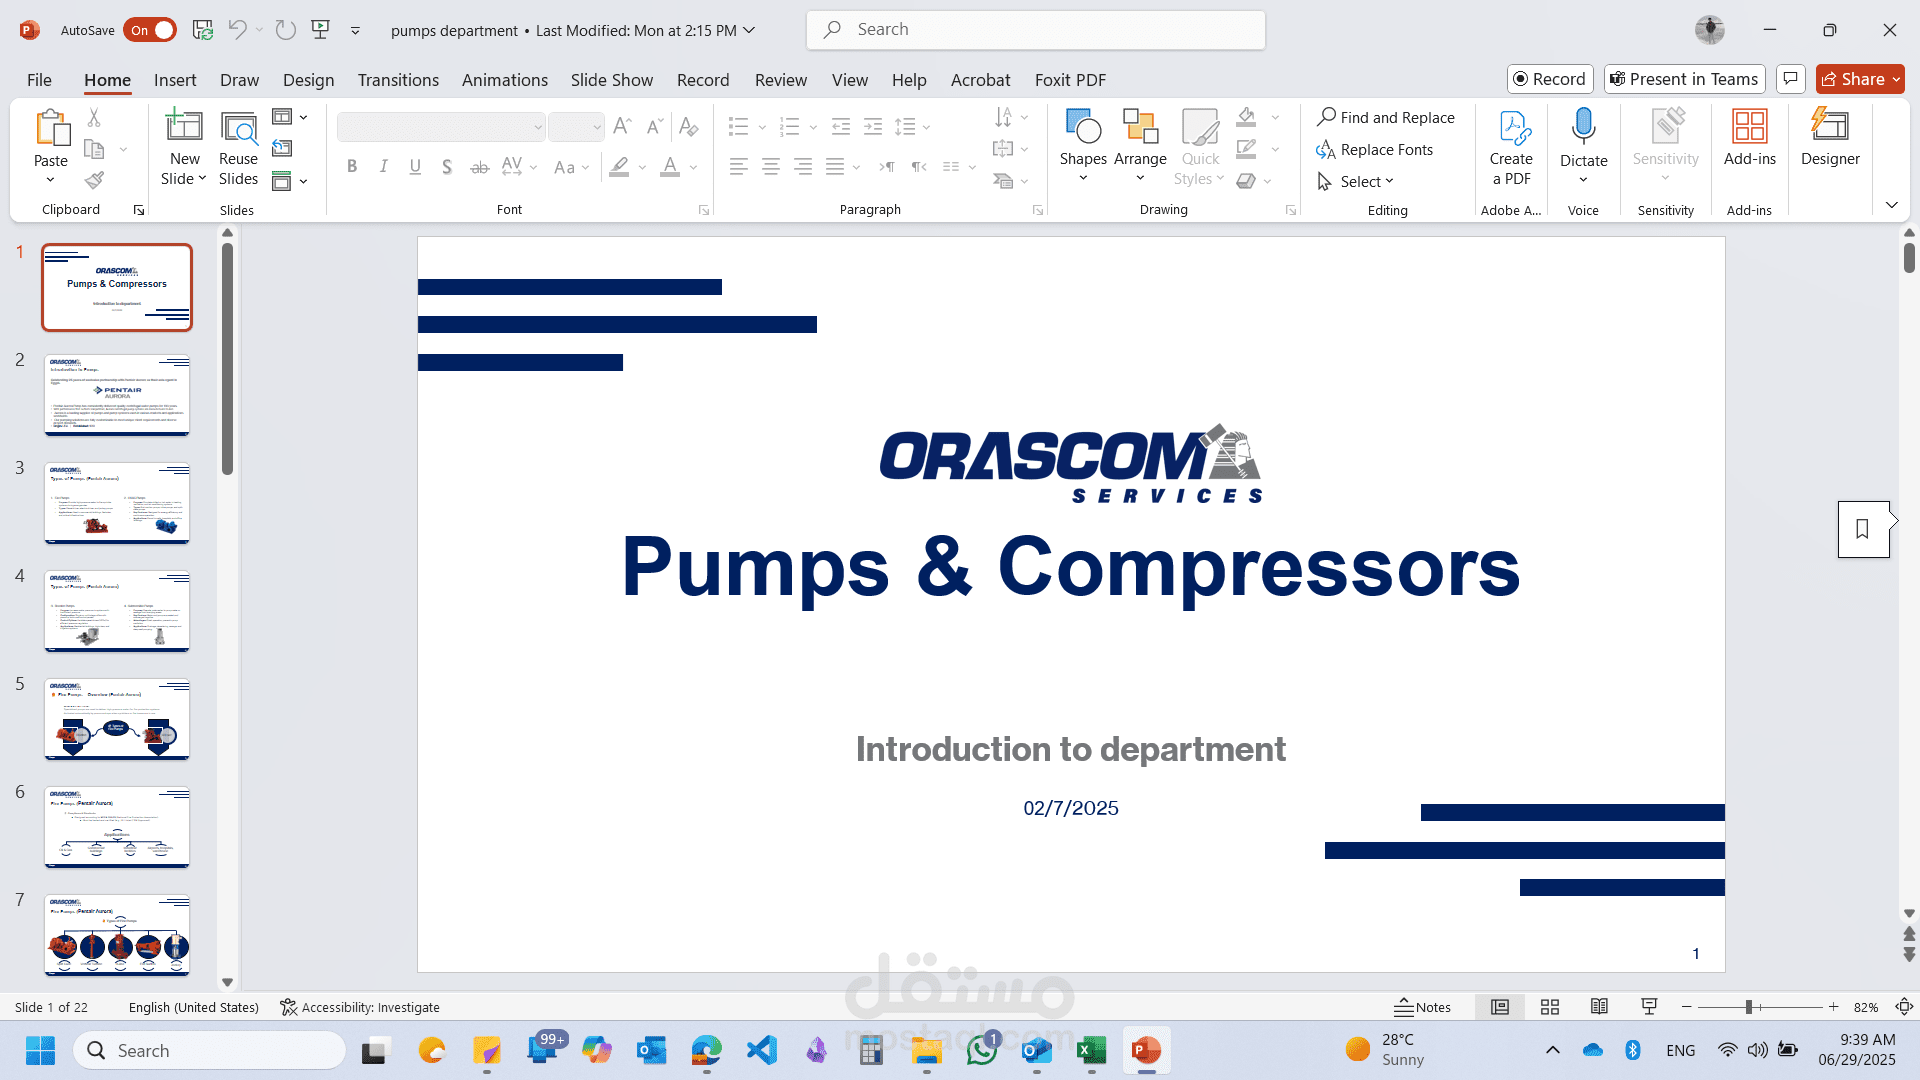Undo the last action
Viewport: 1920px width, 1080px height.
[x=237, y=30]
